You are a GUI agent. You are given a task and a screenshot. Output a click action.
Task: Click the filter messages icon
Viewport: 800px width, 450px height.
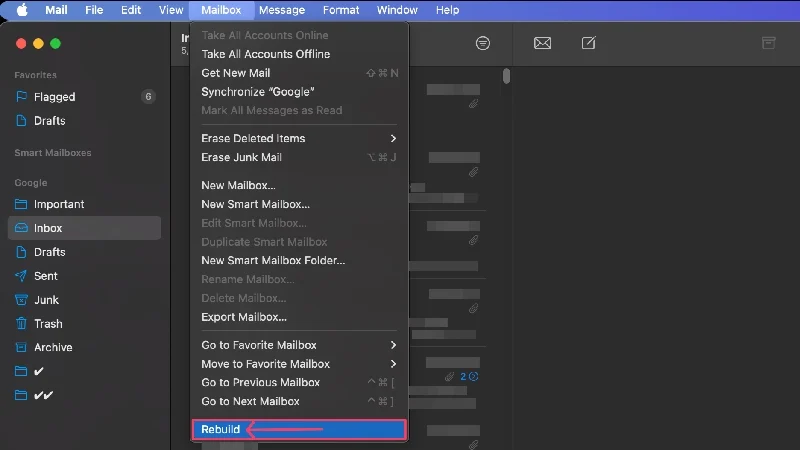pos(483,43)
